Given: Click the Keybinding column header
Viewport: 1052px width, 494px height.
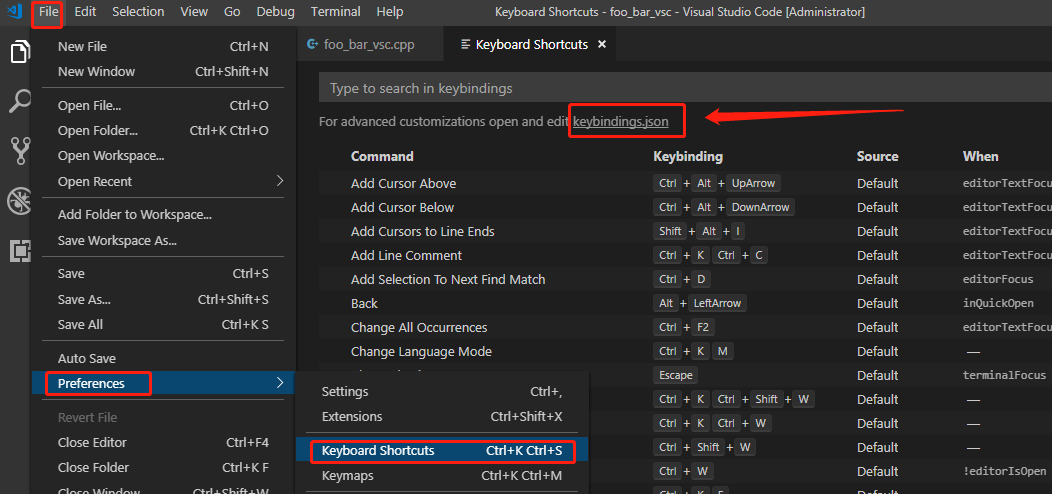Looking at the screenshot, I should tap(688, 156).
